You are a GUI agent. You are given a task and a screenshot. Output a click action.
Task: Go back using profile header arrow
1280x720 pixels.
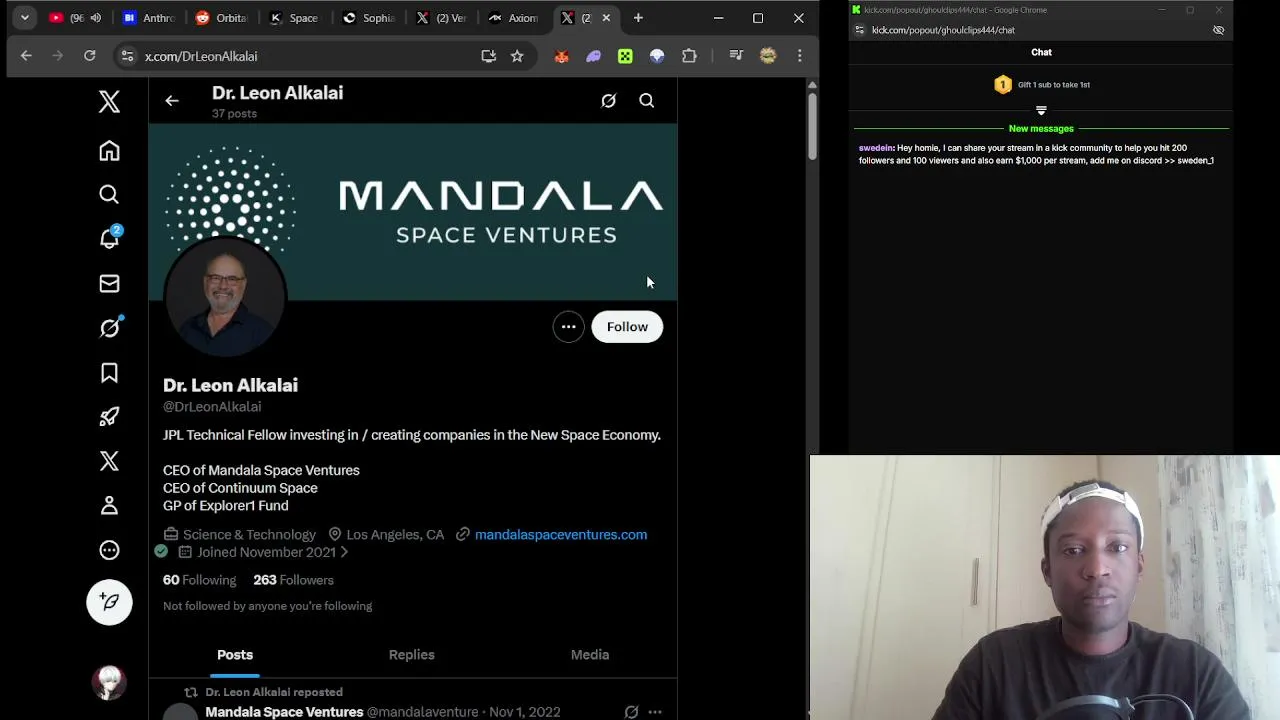pos(172,101)
